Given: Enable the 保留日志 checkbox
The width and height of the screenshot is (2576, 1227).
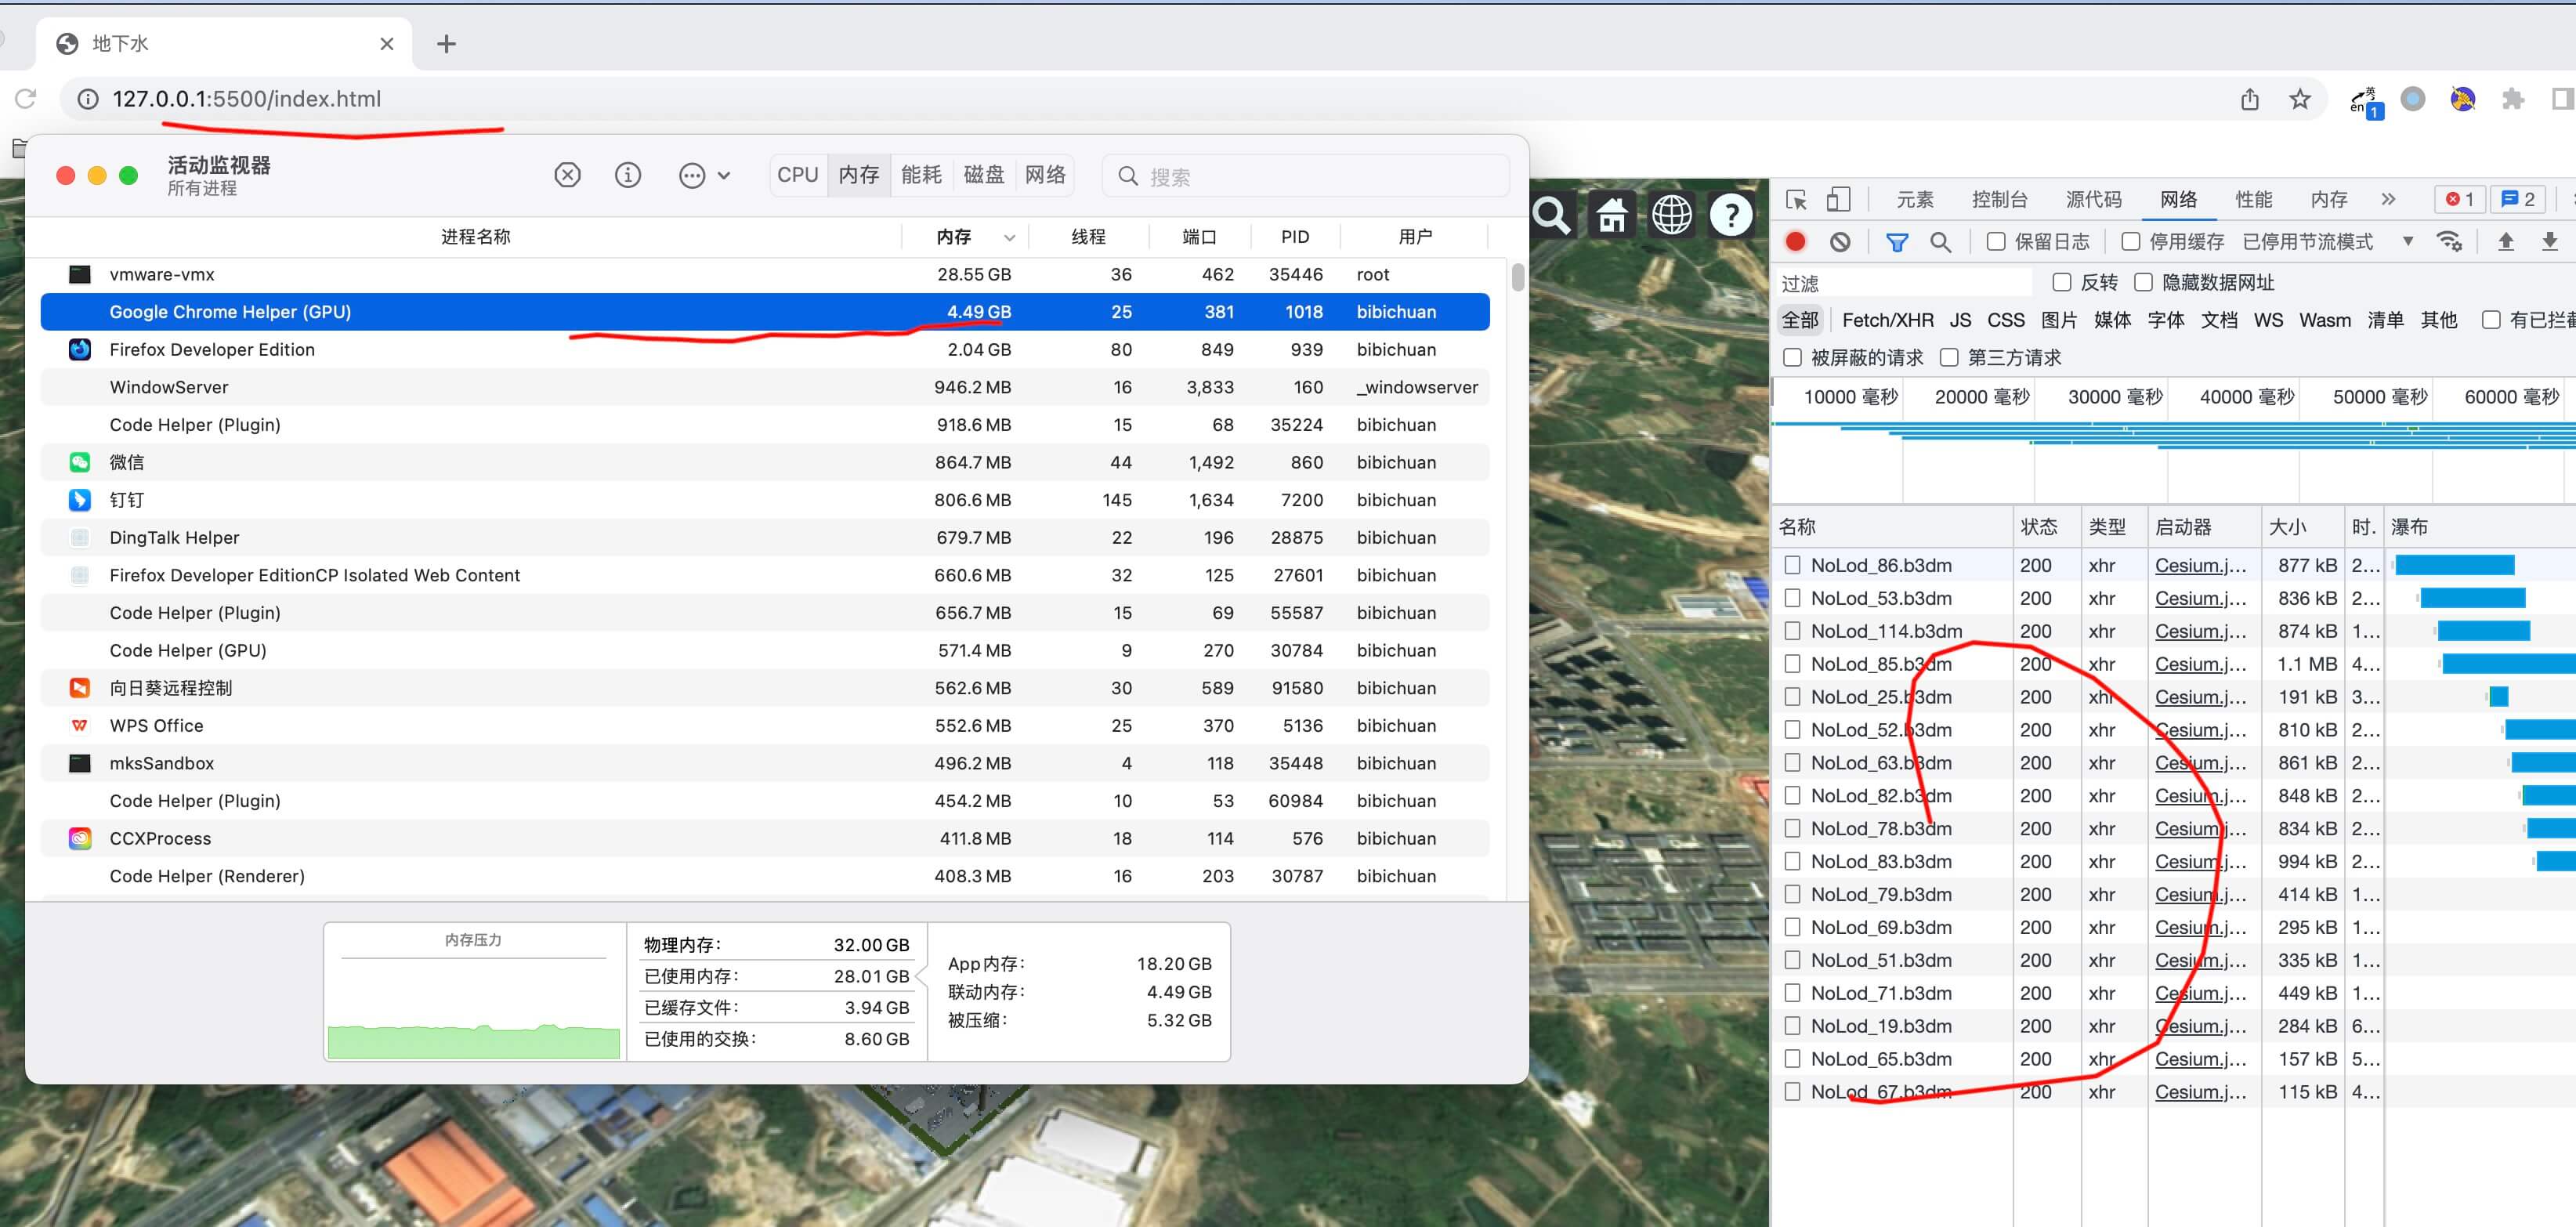Looking at the screenshot, I should click(1996, 241).
